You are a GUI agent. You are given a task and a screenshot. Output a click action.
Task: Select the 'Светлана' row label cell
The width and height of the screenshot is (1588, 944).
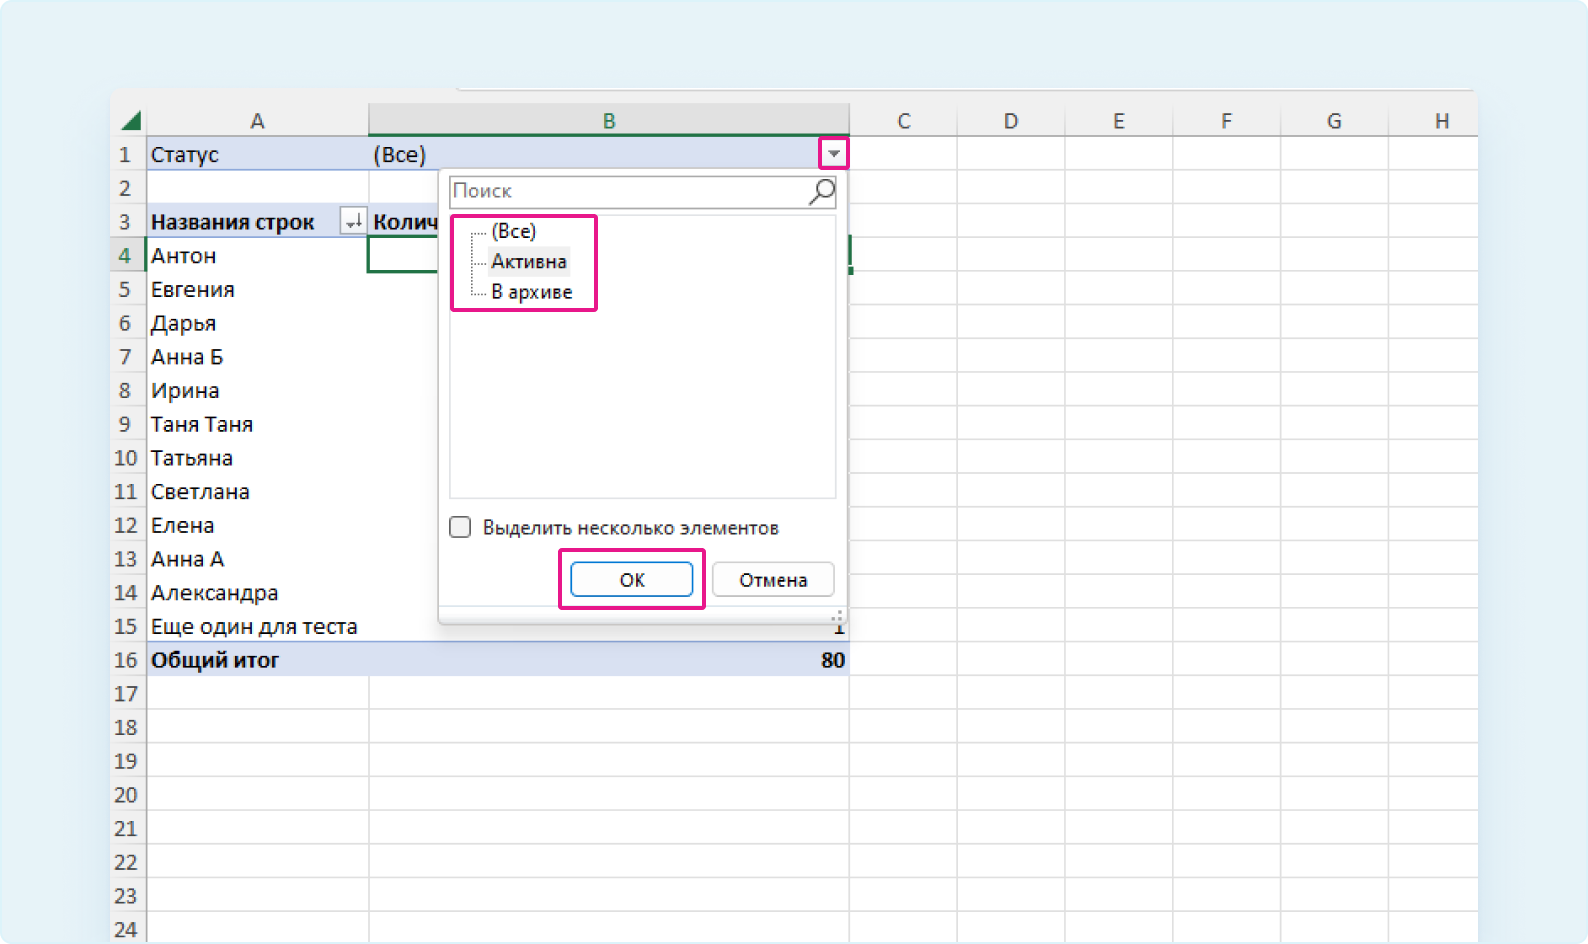point(257,492)
